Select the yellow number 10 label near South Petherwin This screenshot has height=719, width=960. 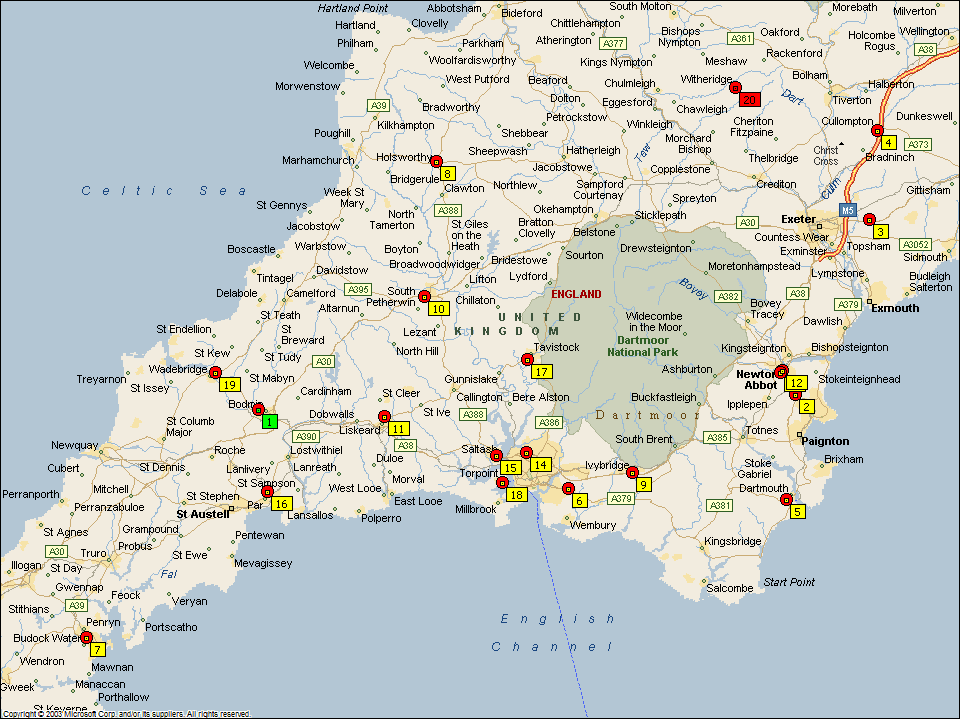(438, 309)
